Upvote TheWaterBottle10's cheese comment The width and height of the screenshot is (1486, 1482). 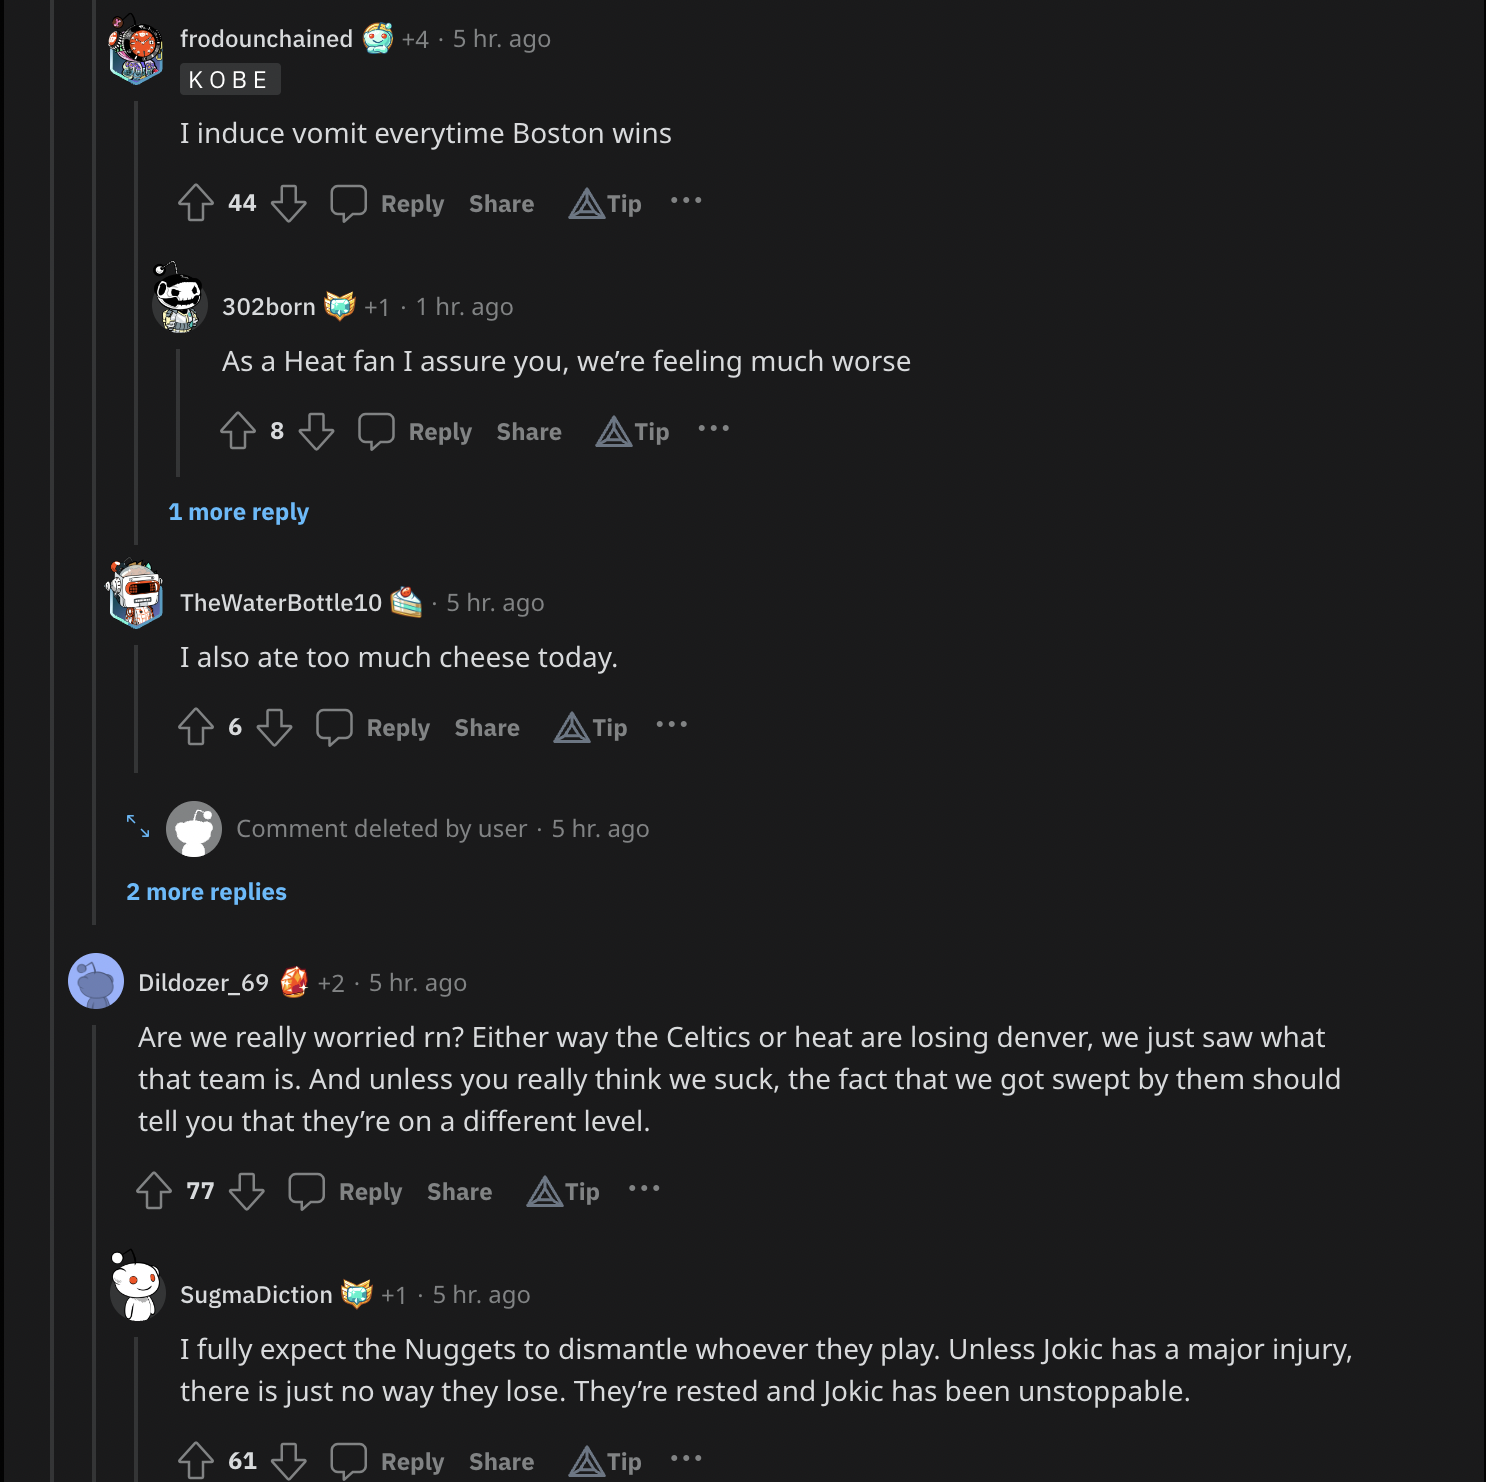coord(196,727)
